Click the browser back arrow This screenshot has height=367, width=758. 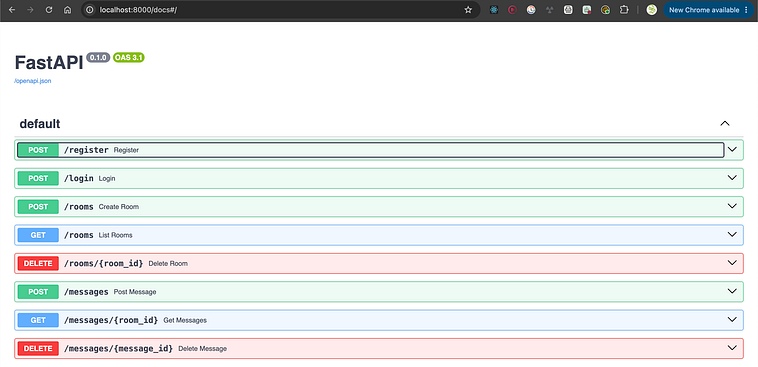coord(12,10)
